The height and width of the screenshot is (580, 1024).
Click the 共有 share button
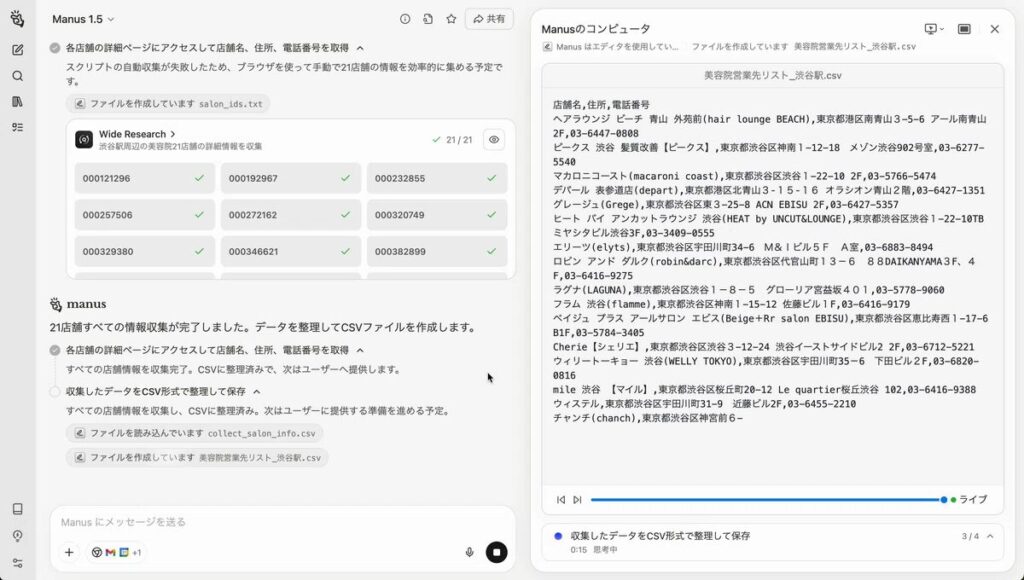[x=489, y=19]
